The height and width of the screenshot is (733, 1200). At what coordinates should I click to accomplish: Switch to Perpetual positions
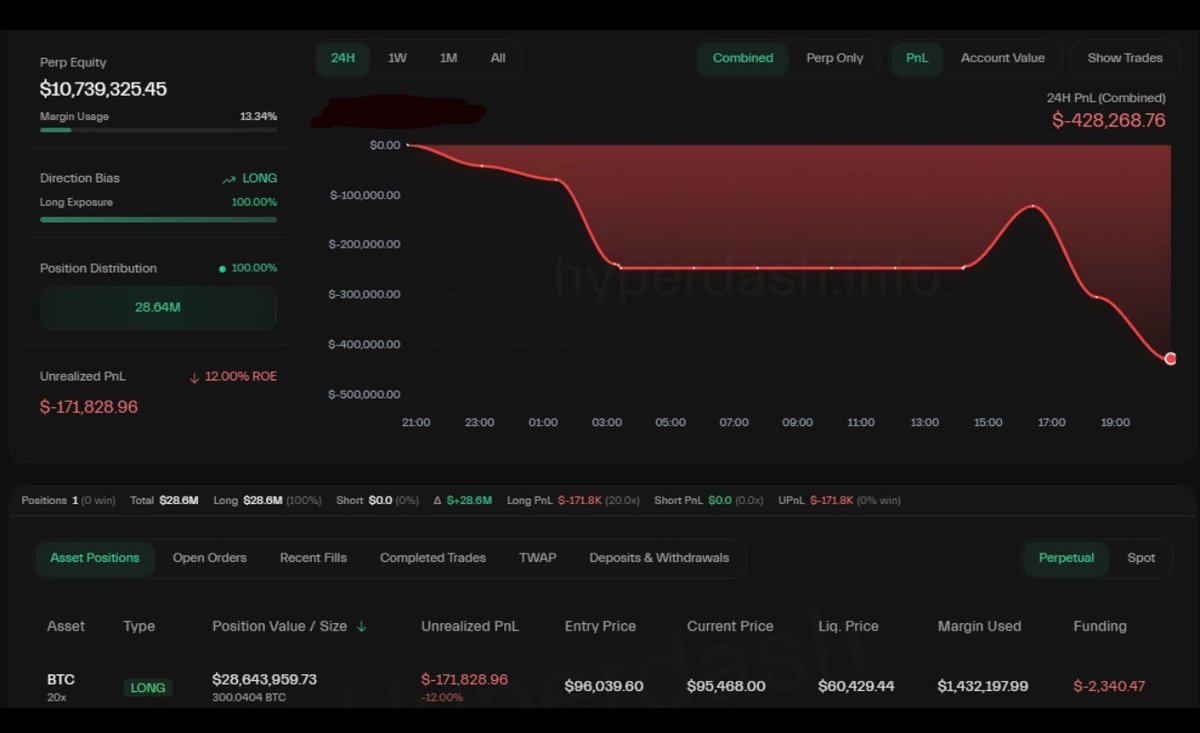[1066, 558]
